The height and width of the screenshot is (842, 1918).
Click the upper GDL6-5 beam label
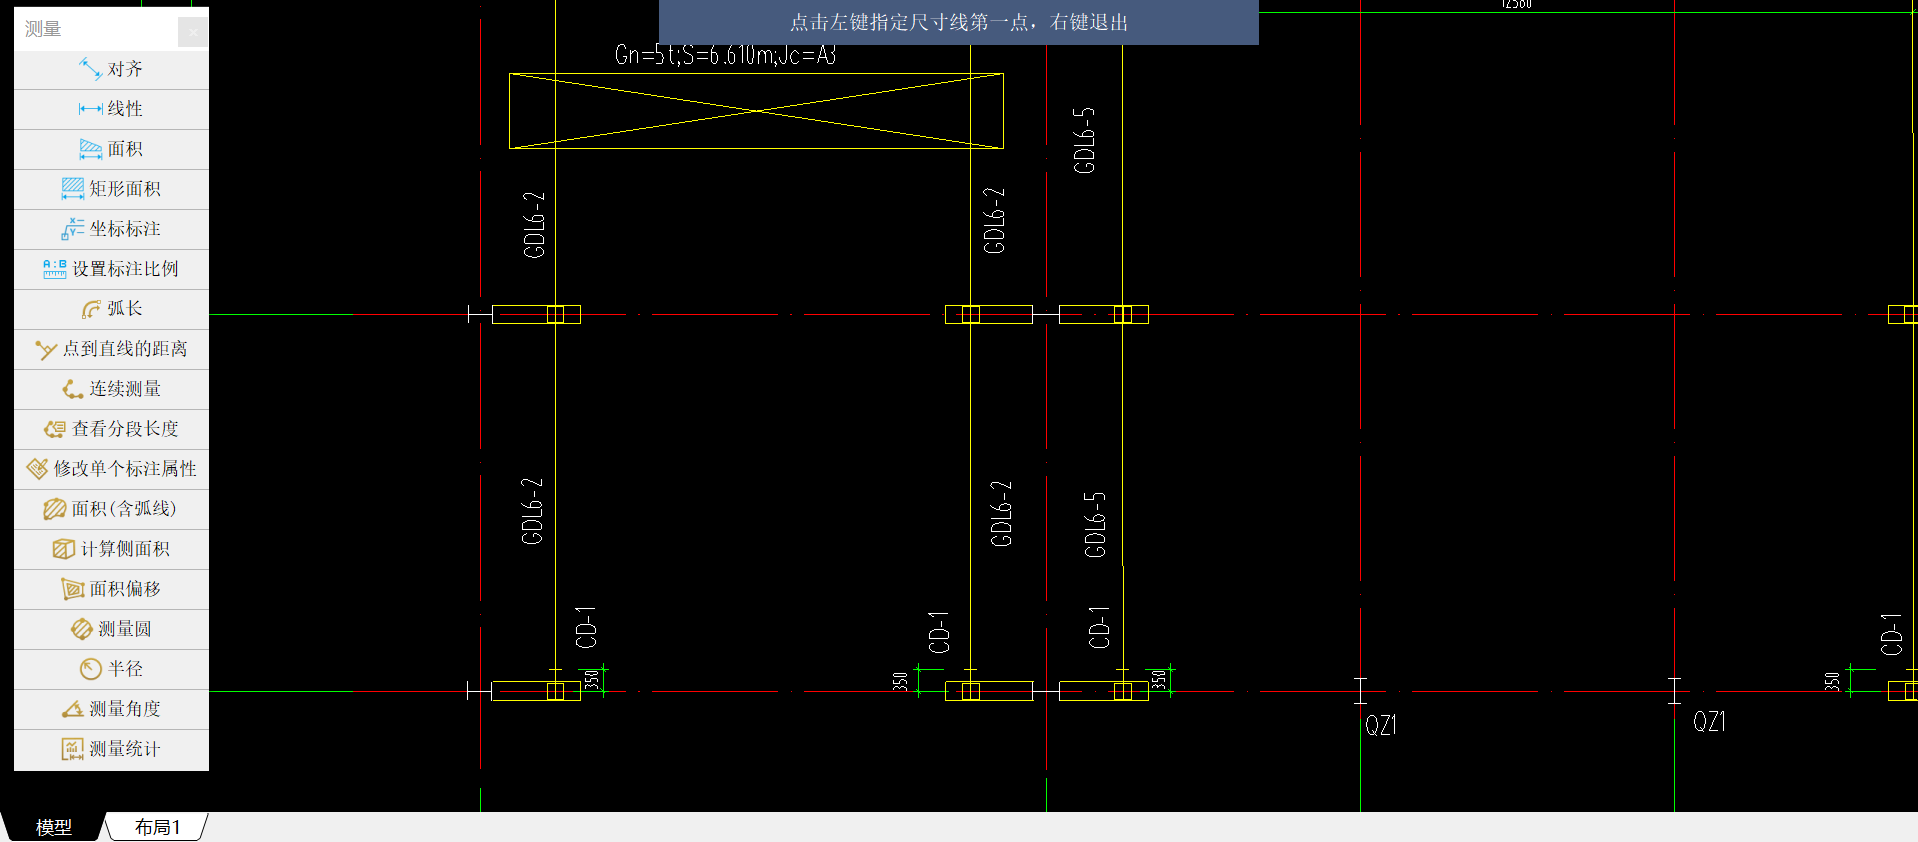[1085, 140]
